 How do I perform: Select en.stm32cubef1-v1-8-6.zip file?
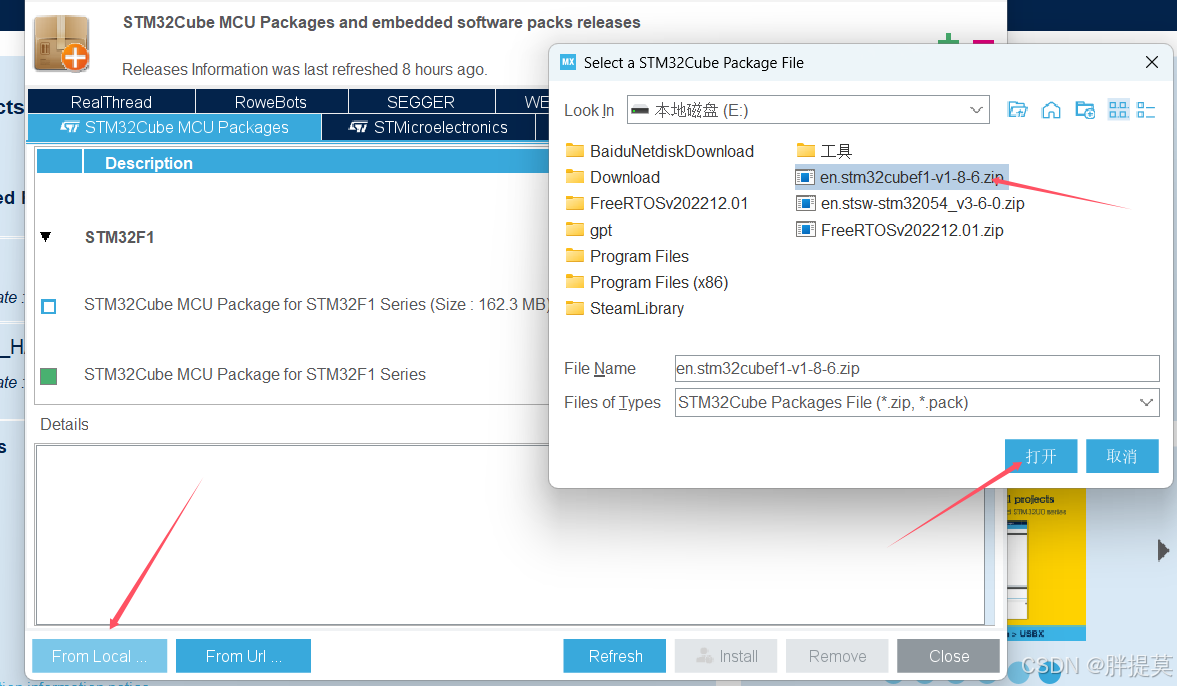[900, 177]
